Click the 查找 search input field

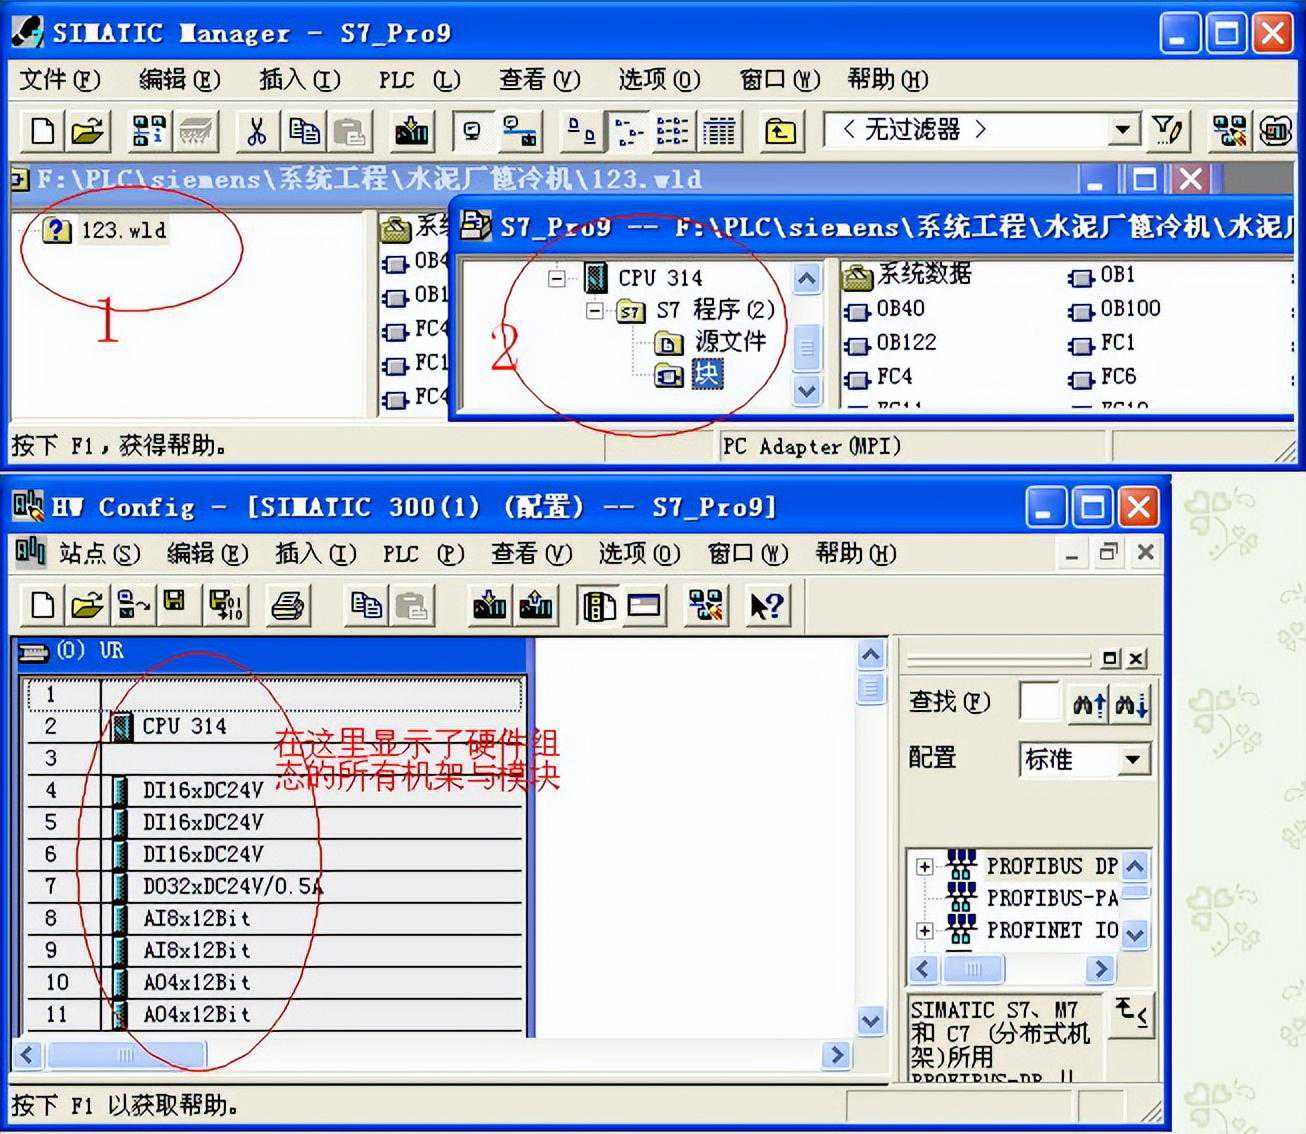(1038, 703)
